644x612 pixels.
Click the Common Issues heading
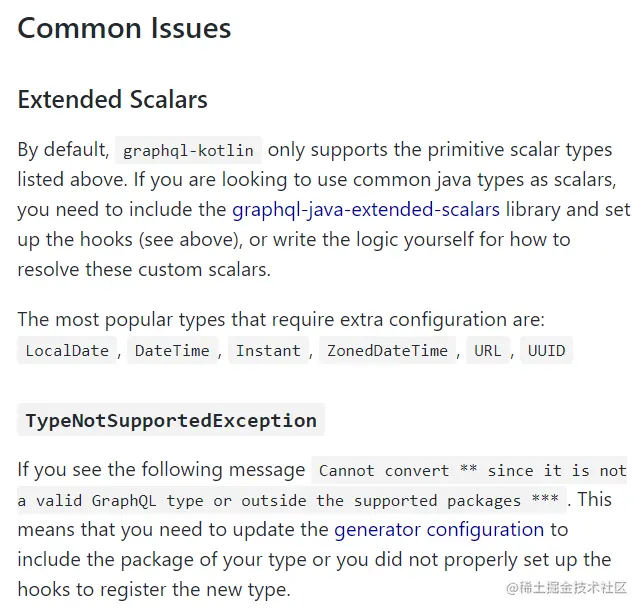coord(124,28)
